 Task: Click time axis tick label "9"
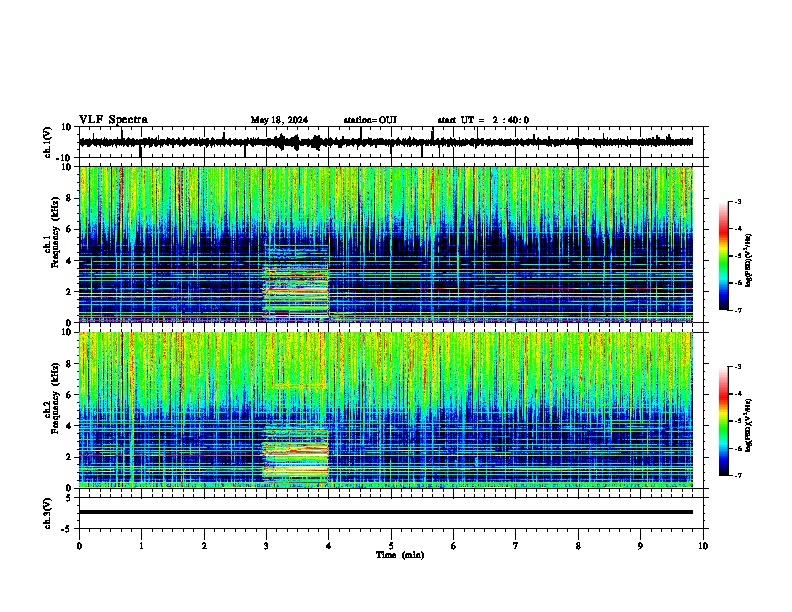coord(640,546)
